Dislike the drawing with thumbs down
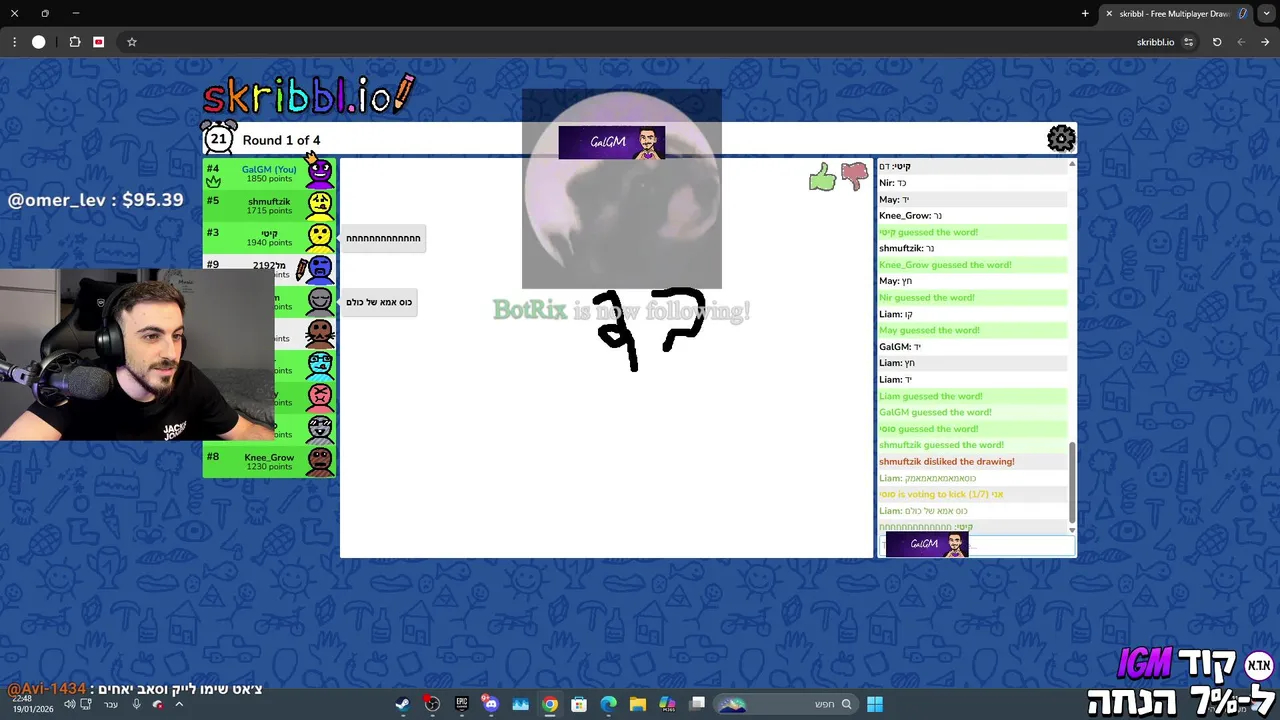This screenshot has width=1280, height=720. tap(854, 177)
